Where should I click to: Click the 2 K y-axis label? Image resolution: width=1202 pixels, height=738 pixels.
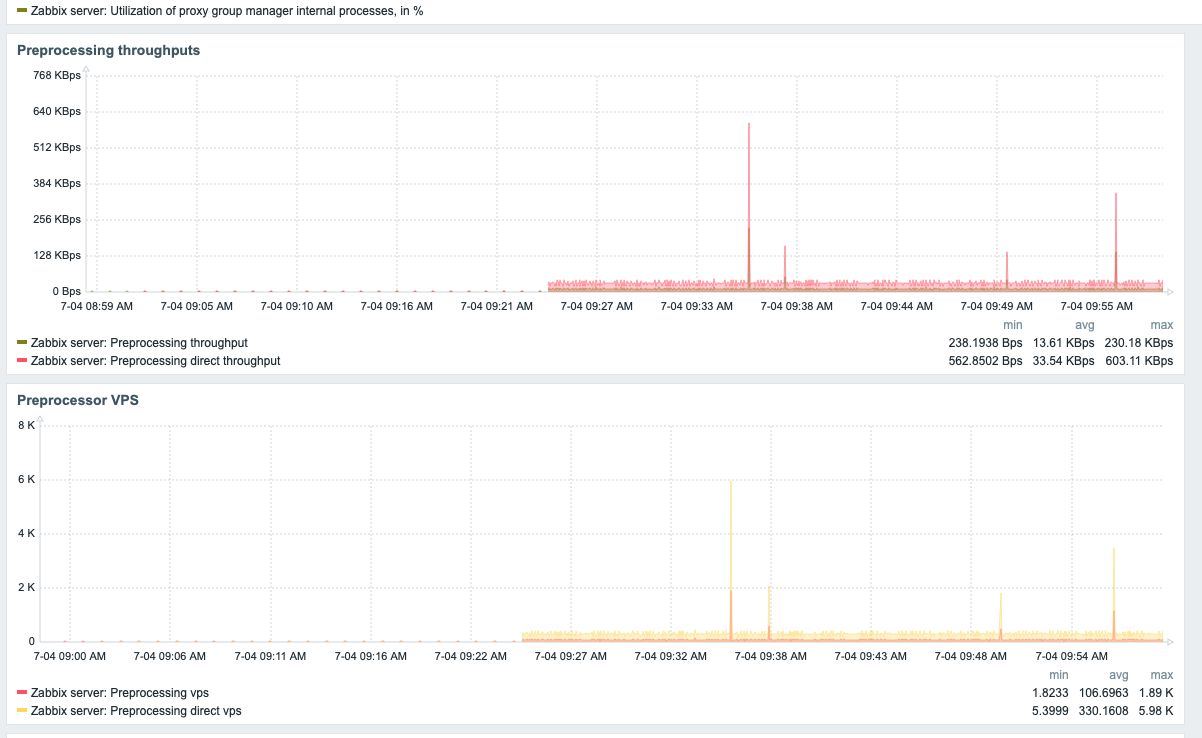pos(26,588)
